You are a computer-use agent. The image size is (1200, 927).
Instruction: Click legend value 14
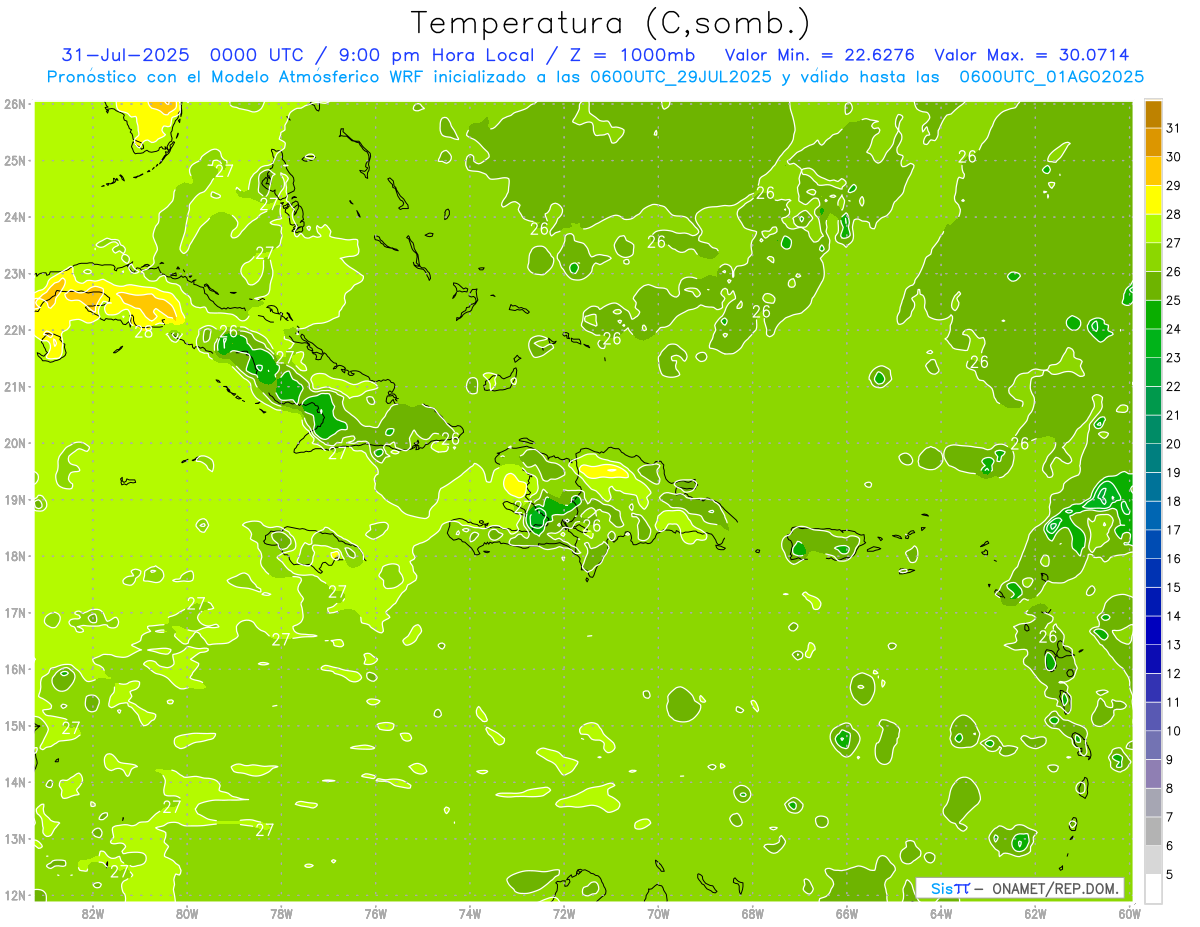point(1174,616)
